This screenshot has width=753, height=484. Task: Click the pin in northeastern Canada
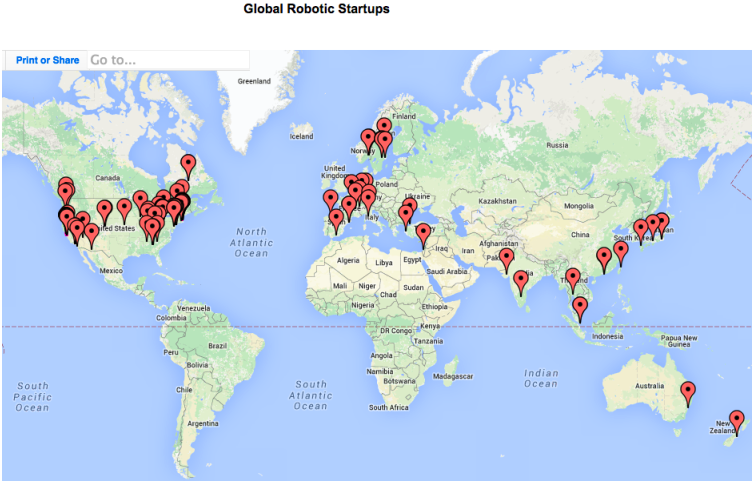coord(188,168)
